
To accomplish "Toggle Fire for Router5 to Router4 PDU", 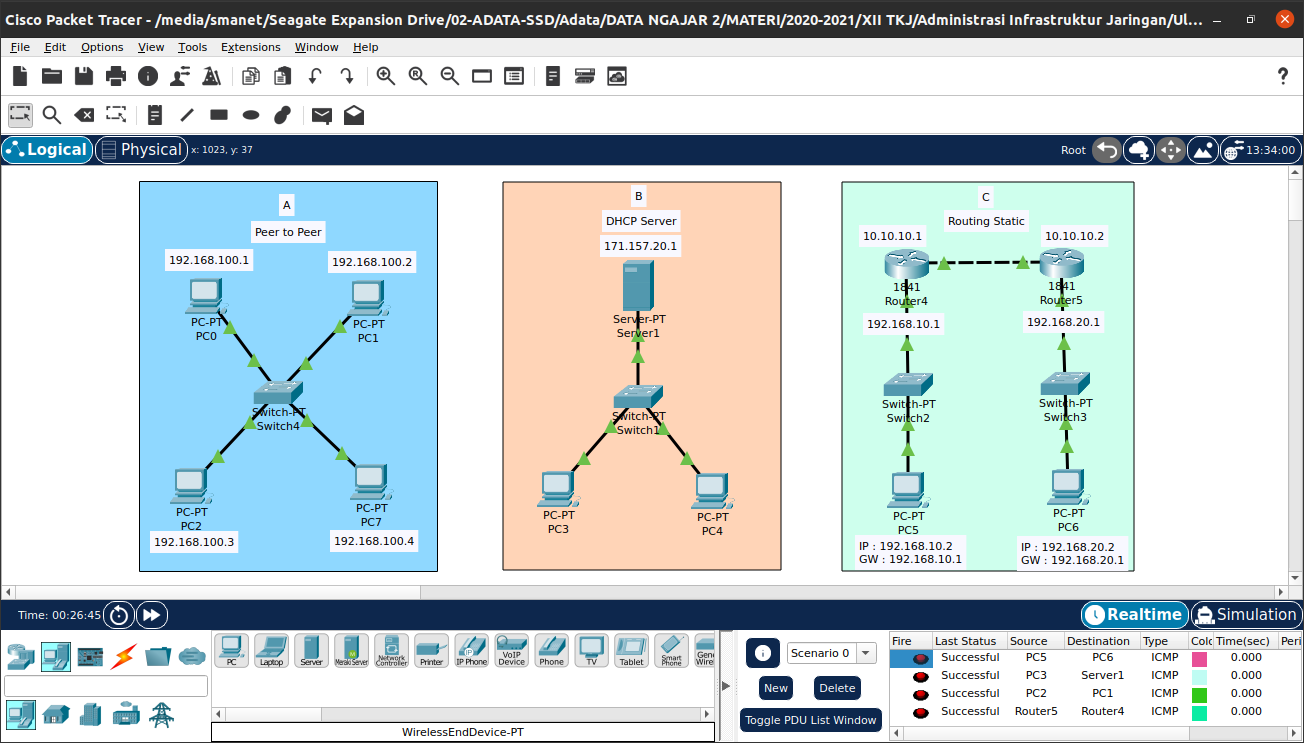I will tap(920, 713).
